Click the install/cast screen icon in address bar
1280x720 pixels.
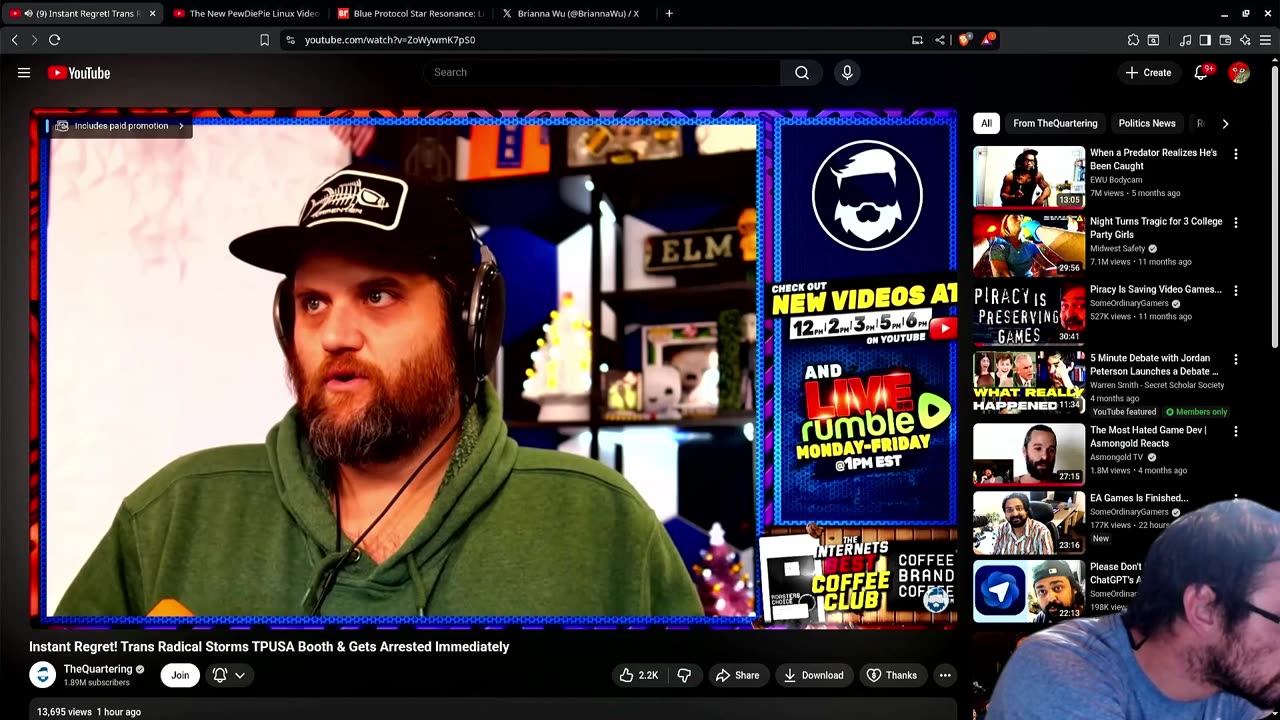[917, 40]
